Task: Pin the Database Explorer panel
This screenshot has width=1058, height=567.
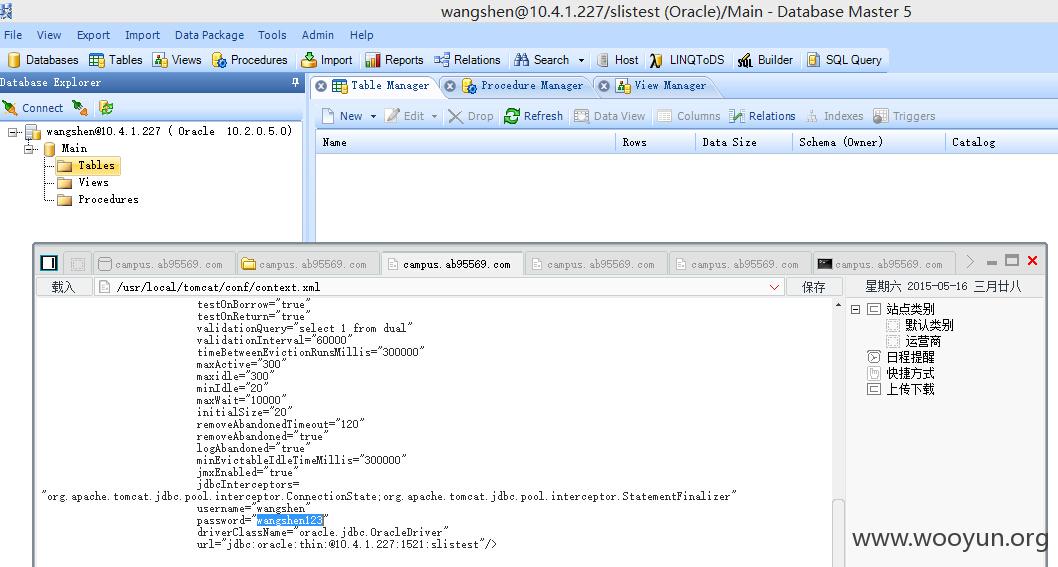Action: coord(295,82)
